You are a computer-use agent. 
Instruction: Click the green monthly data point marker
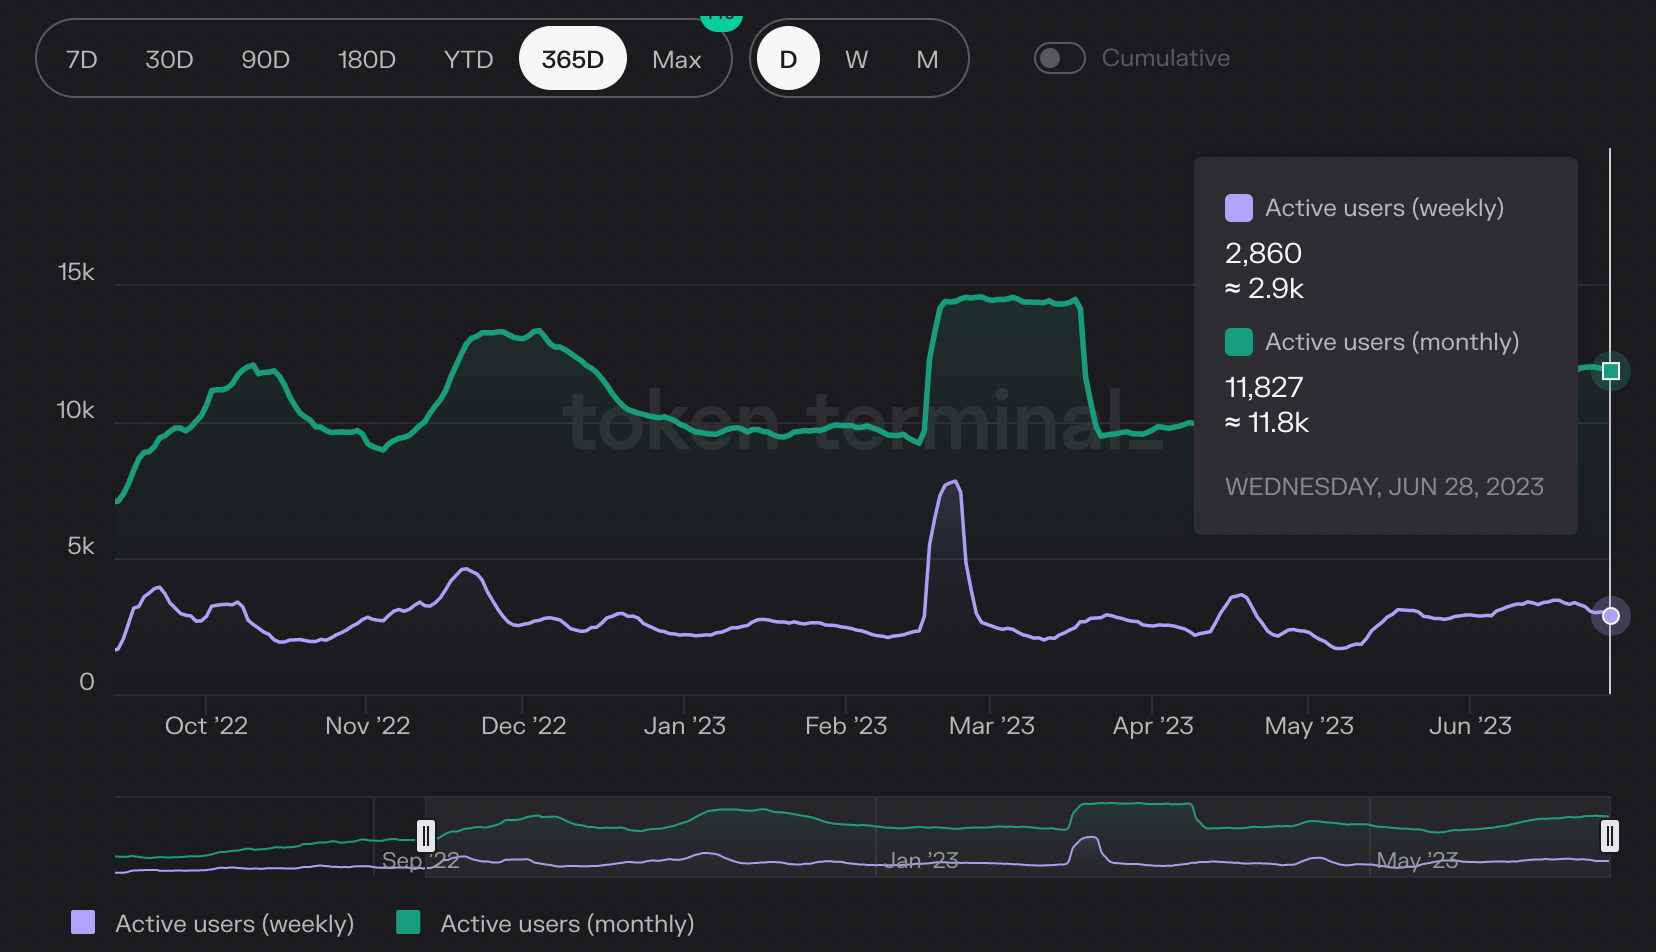1610,372
